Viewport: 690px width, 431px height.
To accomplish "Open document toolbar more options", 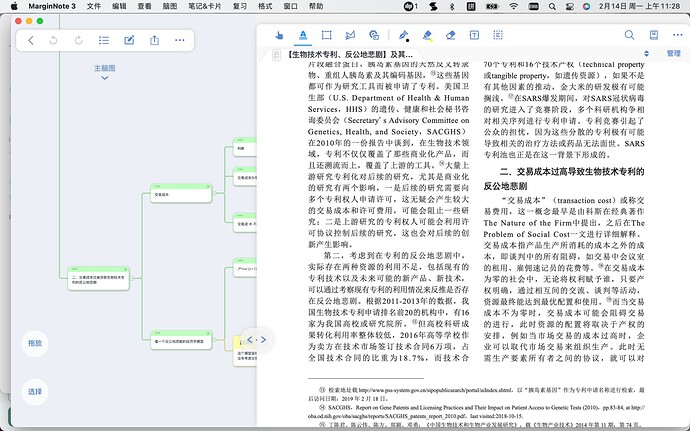I will (x=678, y=35).
